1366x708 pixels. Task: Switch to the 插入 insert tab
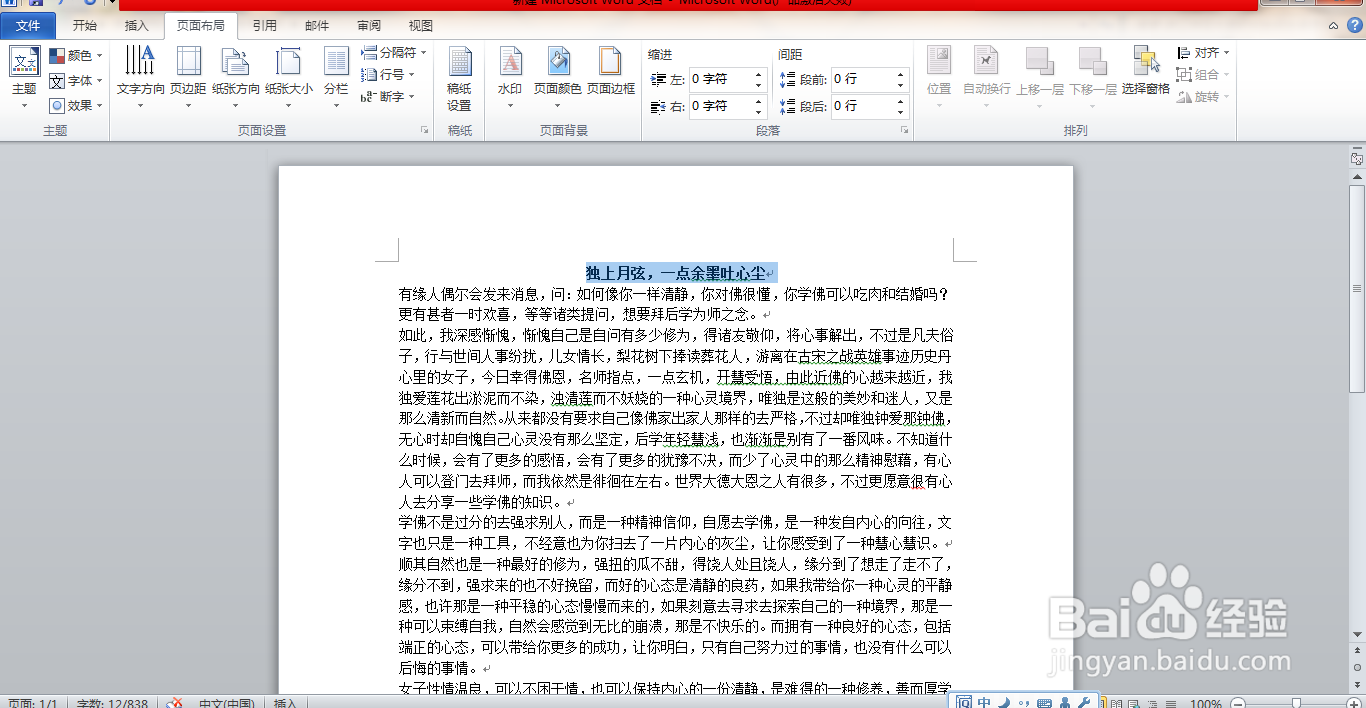point(137,26)
